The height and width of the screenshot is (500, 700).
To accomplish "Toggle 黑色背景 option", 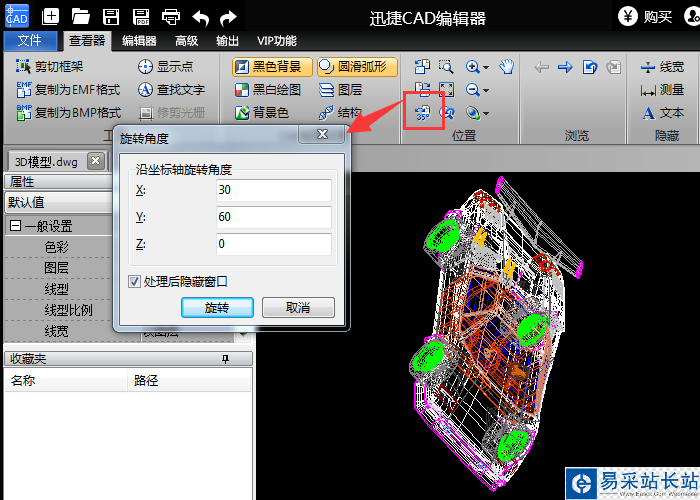I will [272, 67].
